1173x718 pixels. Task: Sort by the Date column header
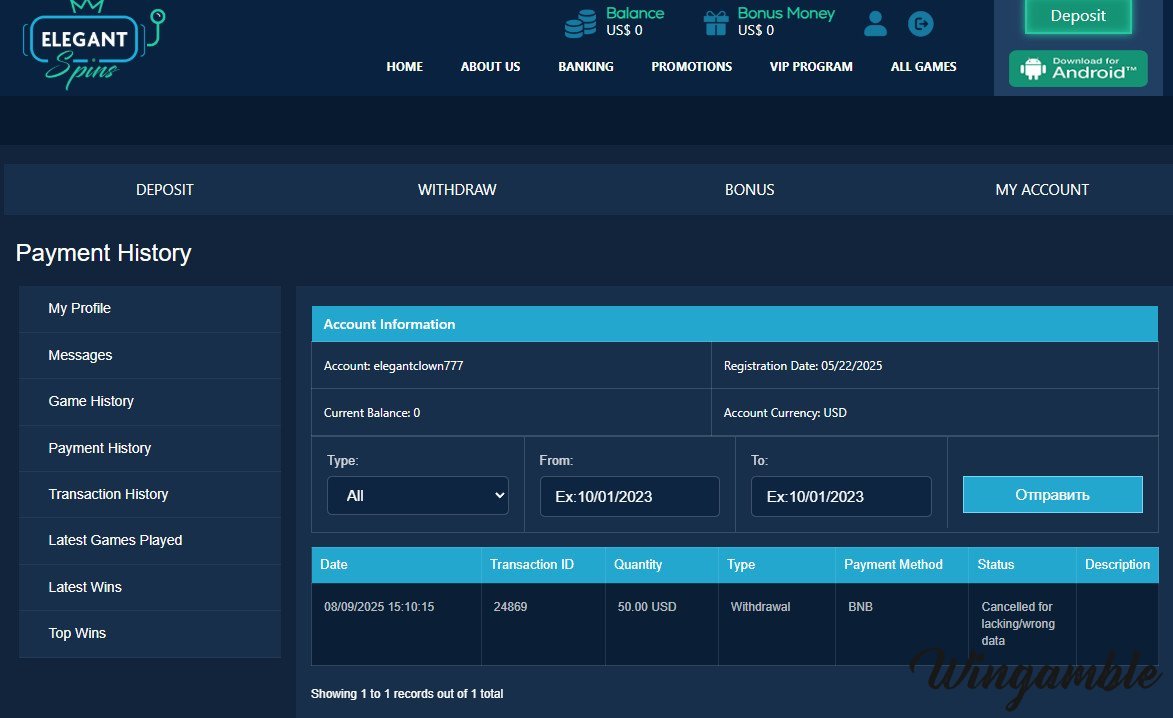[334, 565]
